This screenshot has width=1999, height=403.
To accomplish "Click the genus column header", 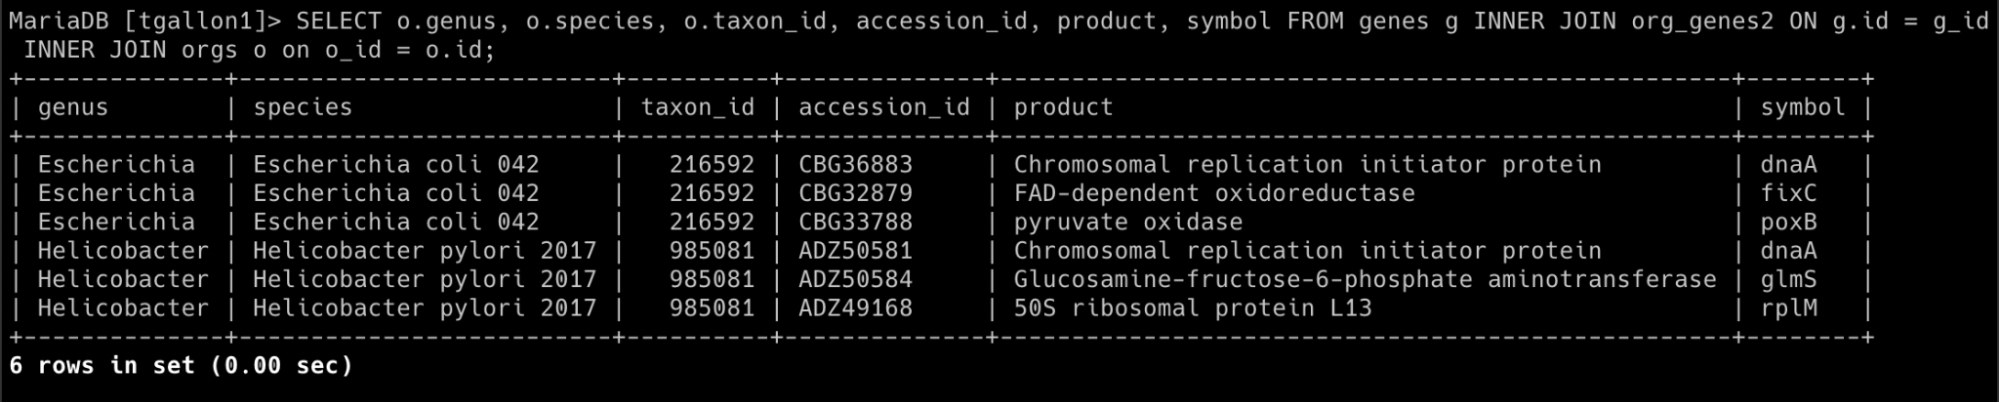I will pos(73,107).
